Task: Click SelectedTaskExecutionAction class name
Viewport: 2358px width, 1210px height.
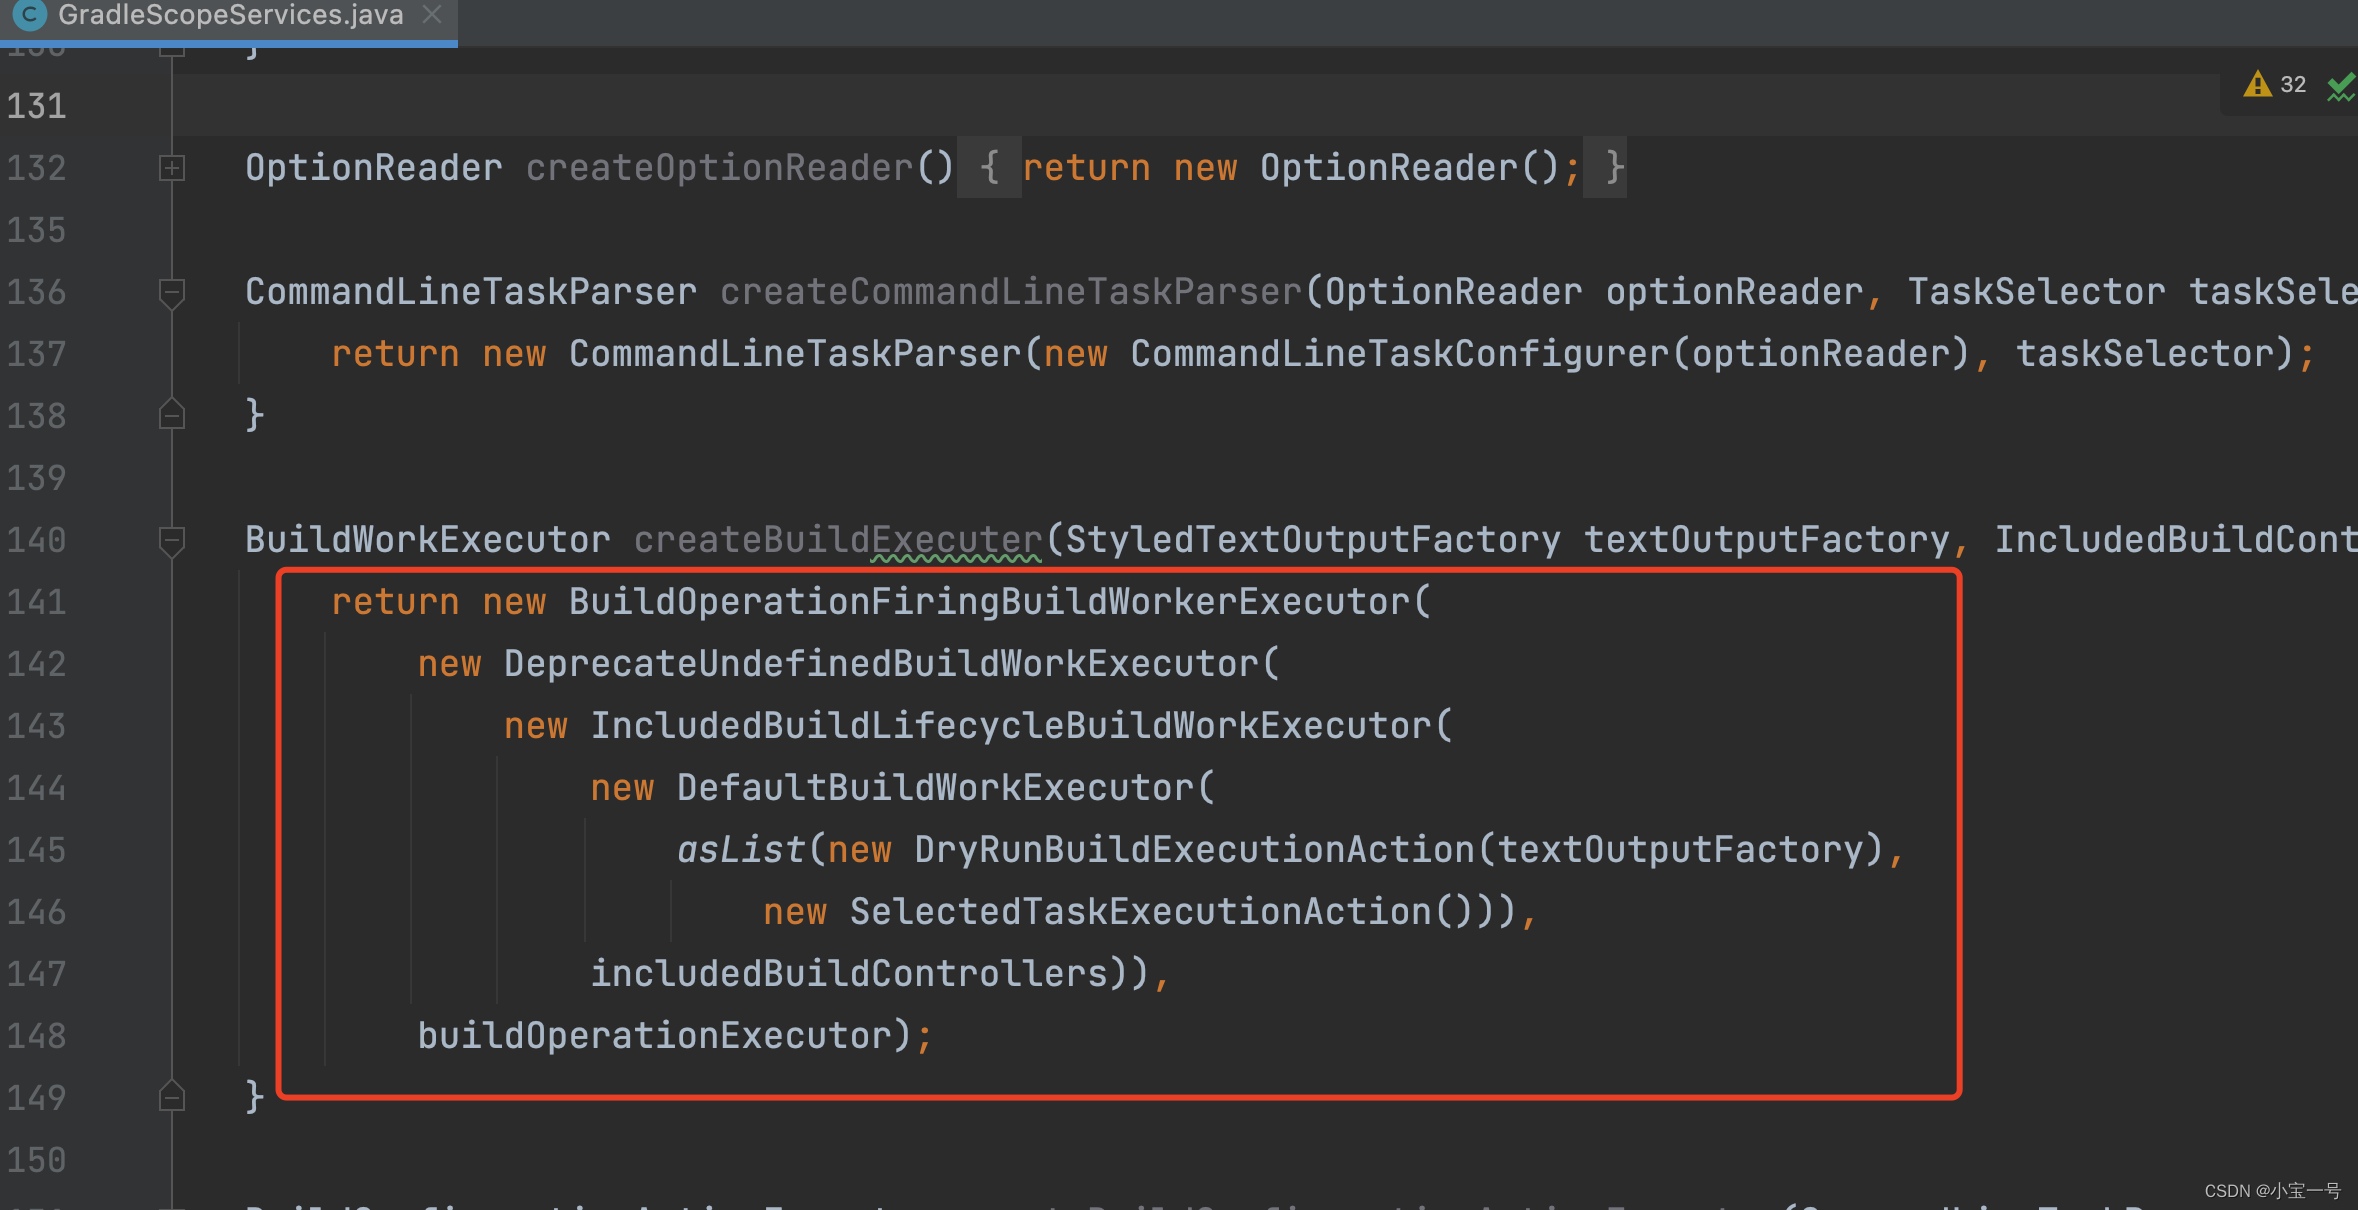Action: tap(1141, 912)
